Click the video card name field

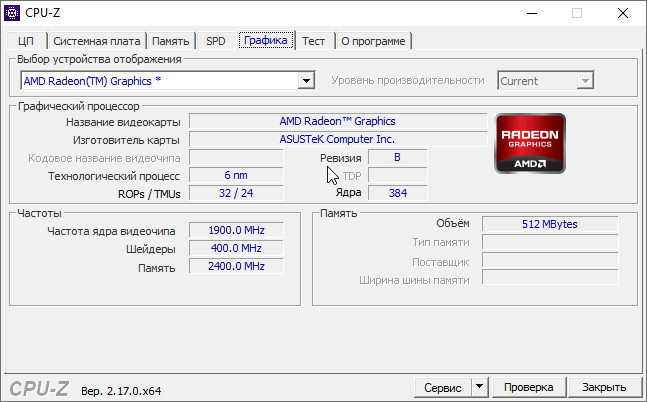pos(337,122)
